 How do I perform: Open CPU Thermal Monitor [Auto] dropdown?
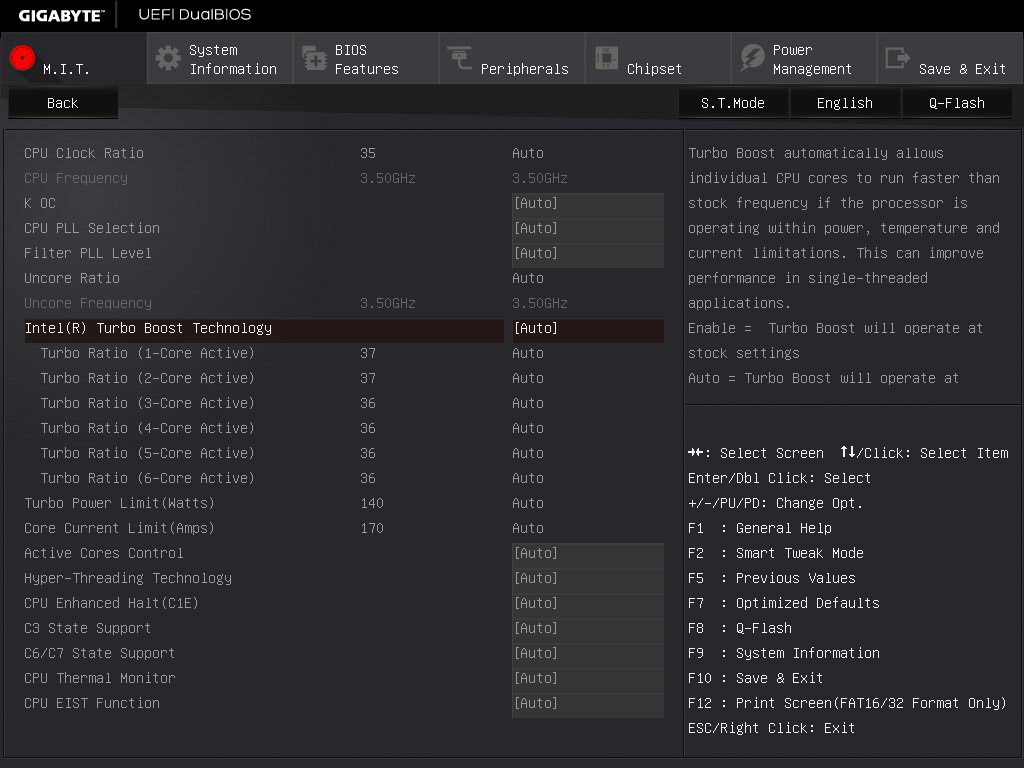point(588,678)
